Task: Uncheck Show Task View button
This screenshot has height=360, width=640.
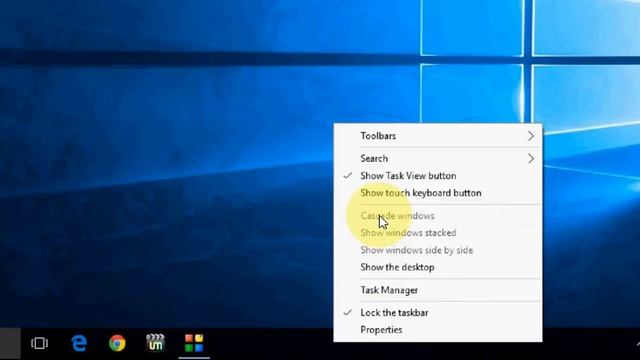Action: coord(438,176)
